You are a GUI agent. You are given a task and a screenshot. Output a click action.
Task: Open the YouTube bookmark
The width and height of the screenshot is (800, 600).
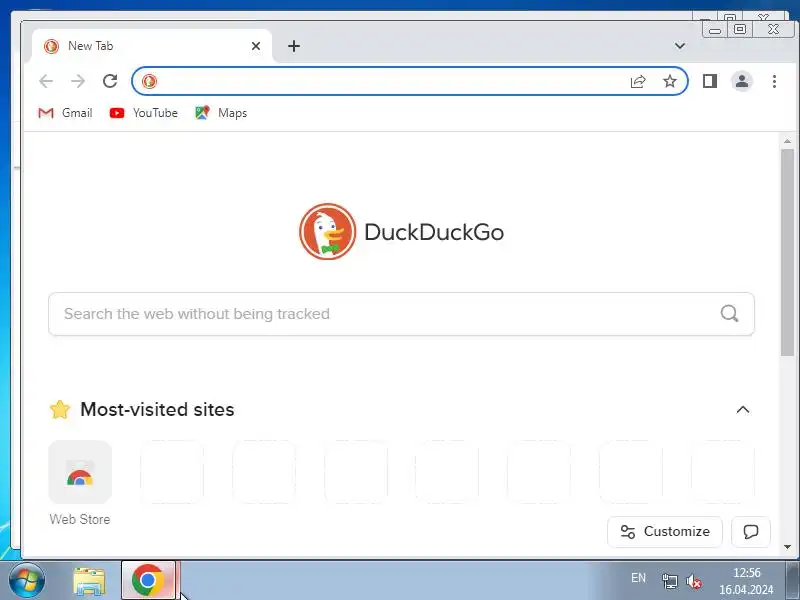[144, 113]
